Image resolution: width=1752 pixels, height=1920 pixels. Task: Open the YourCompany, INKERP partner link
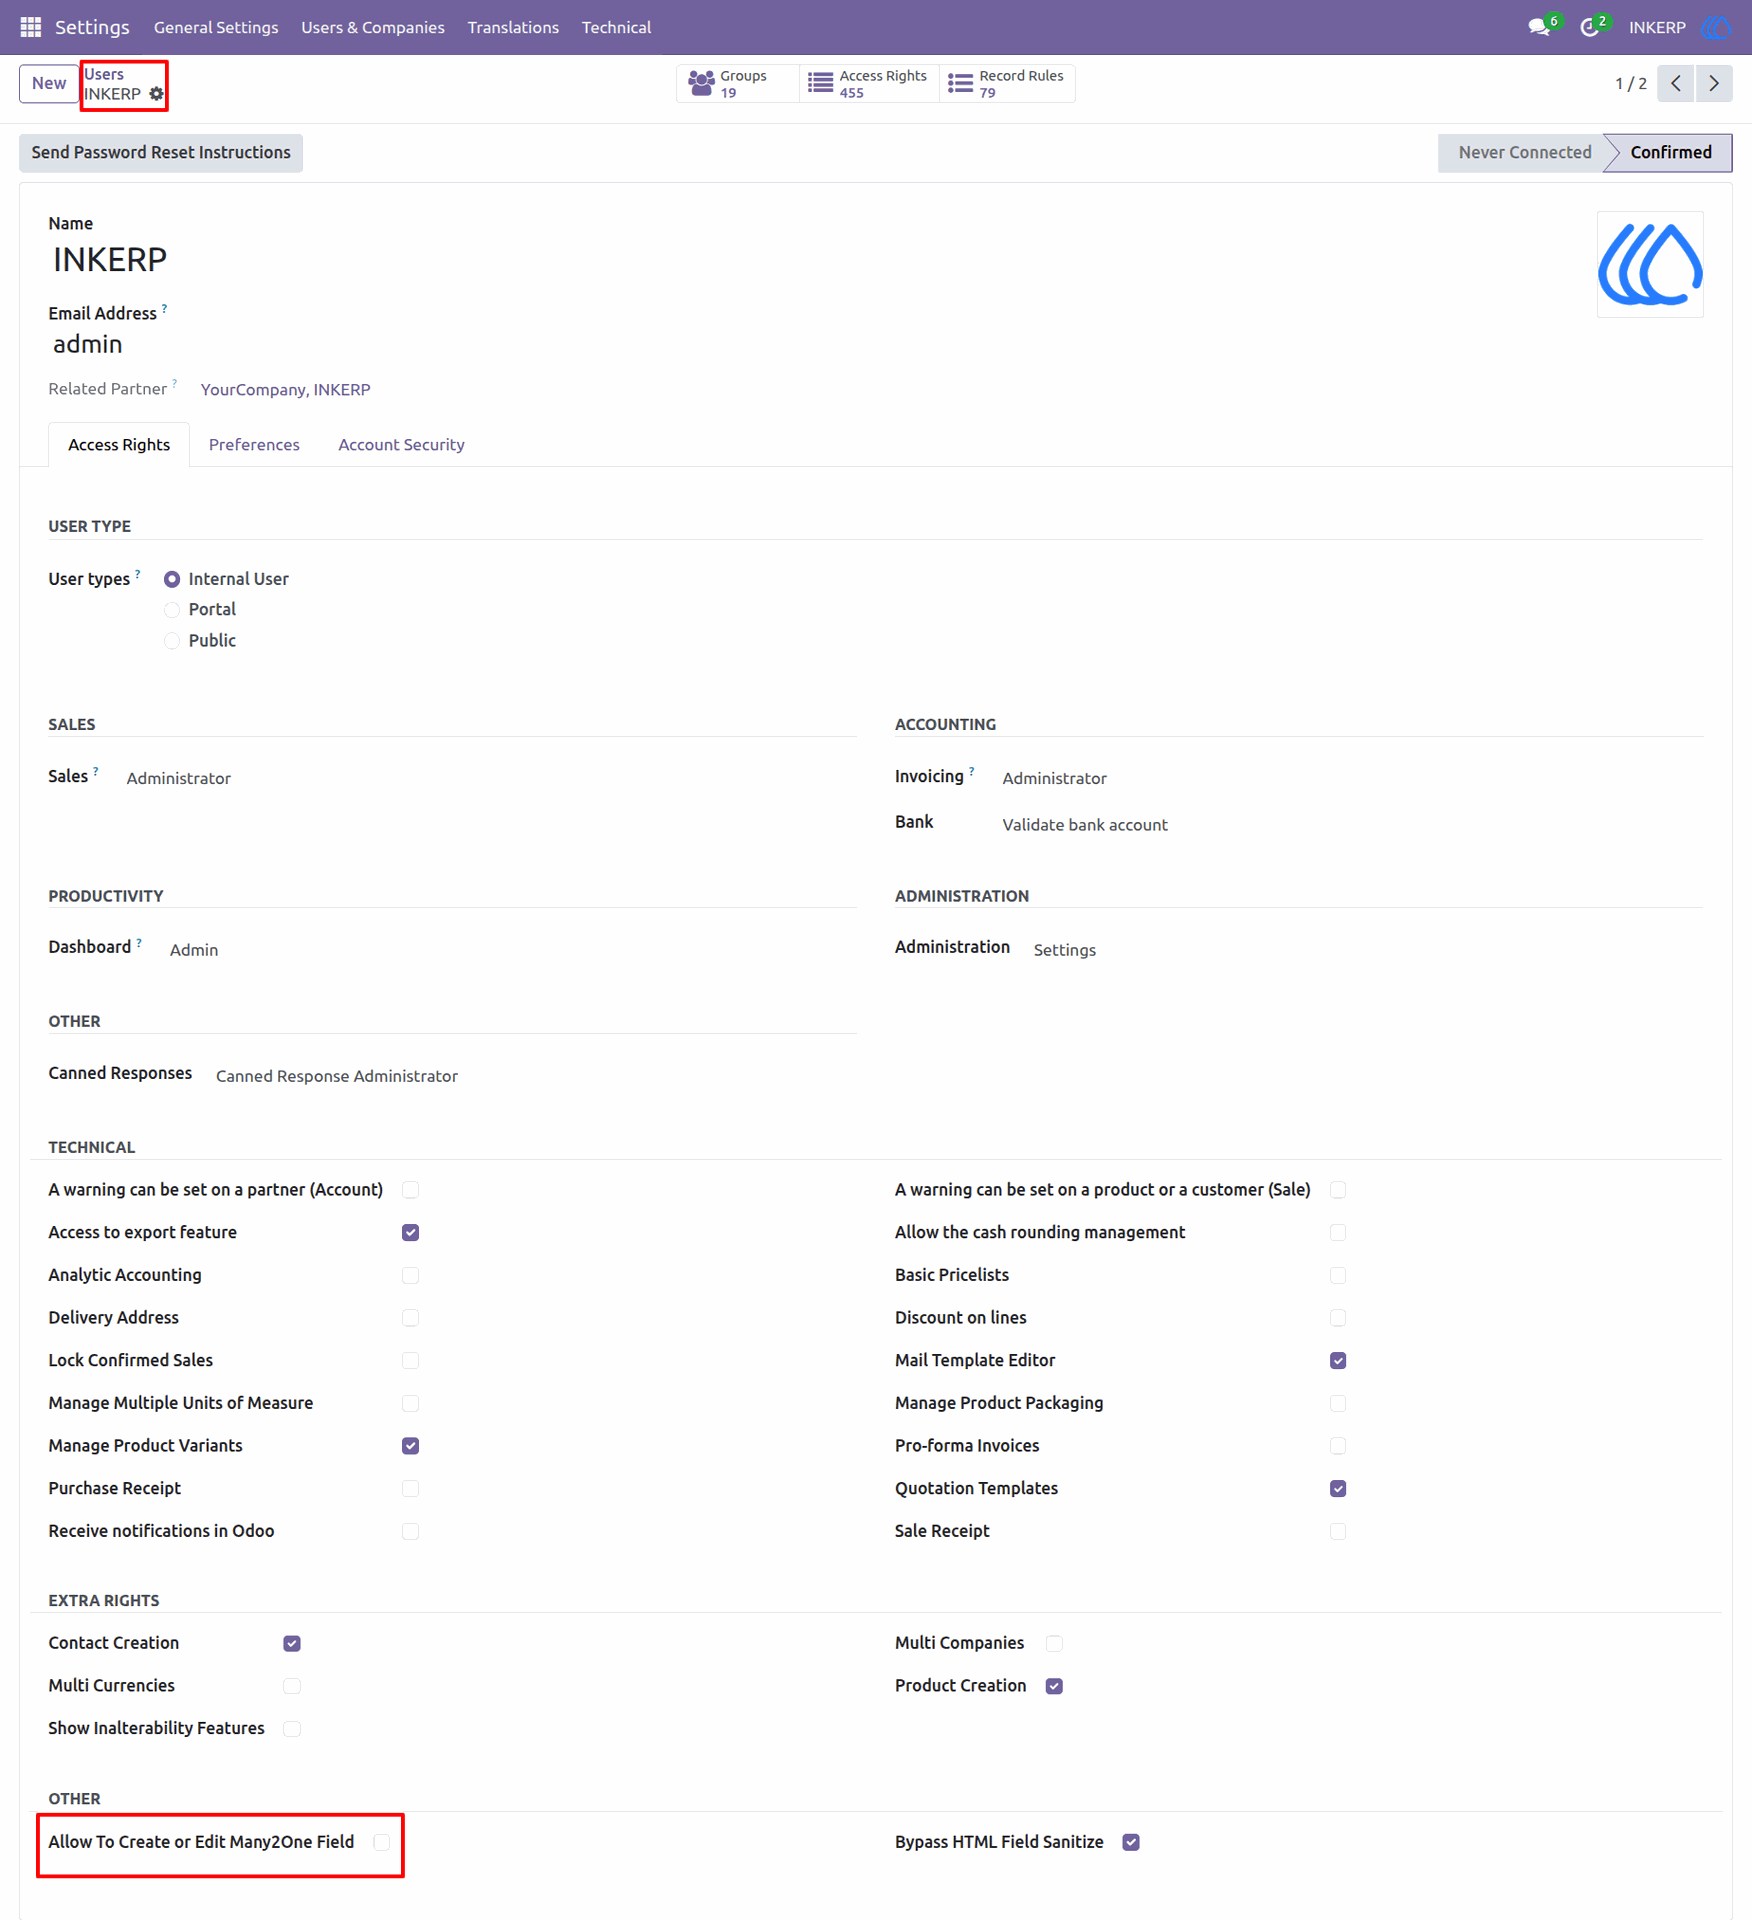pyautogui.click(x=285, y=390)
